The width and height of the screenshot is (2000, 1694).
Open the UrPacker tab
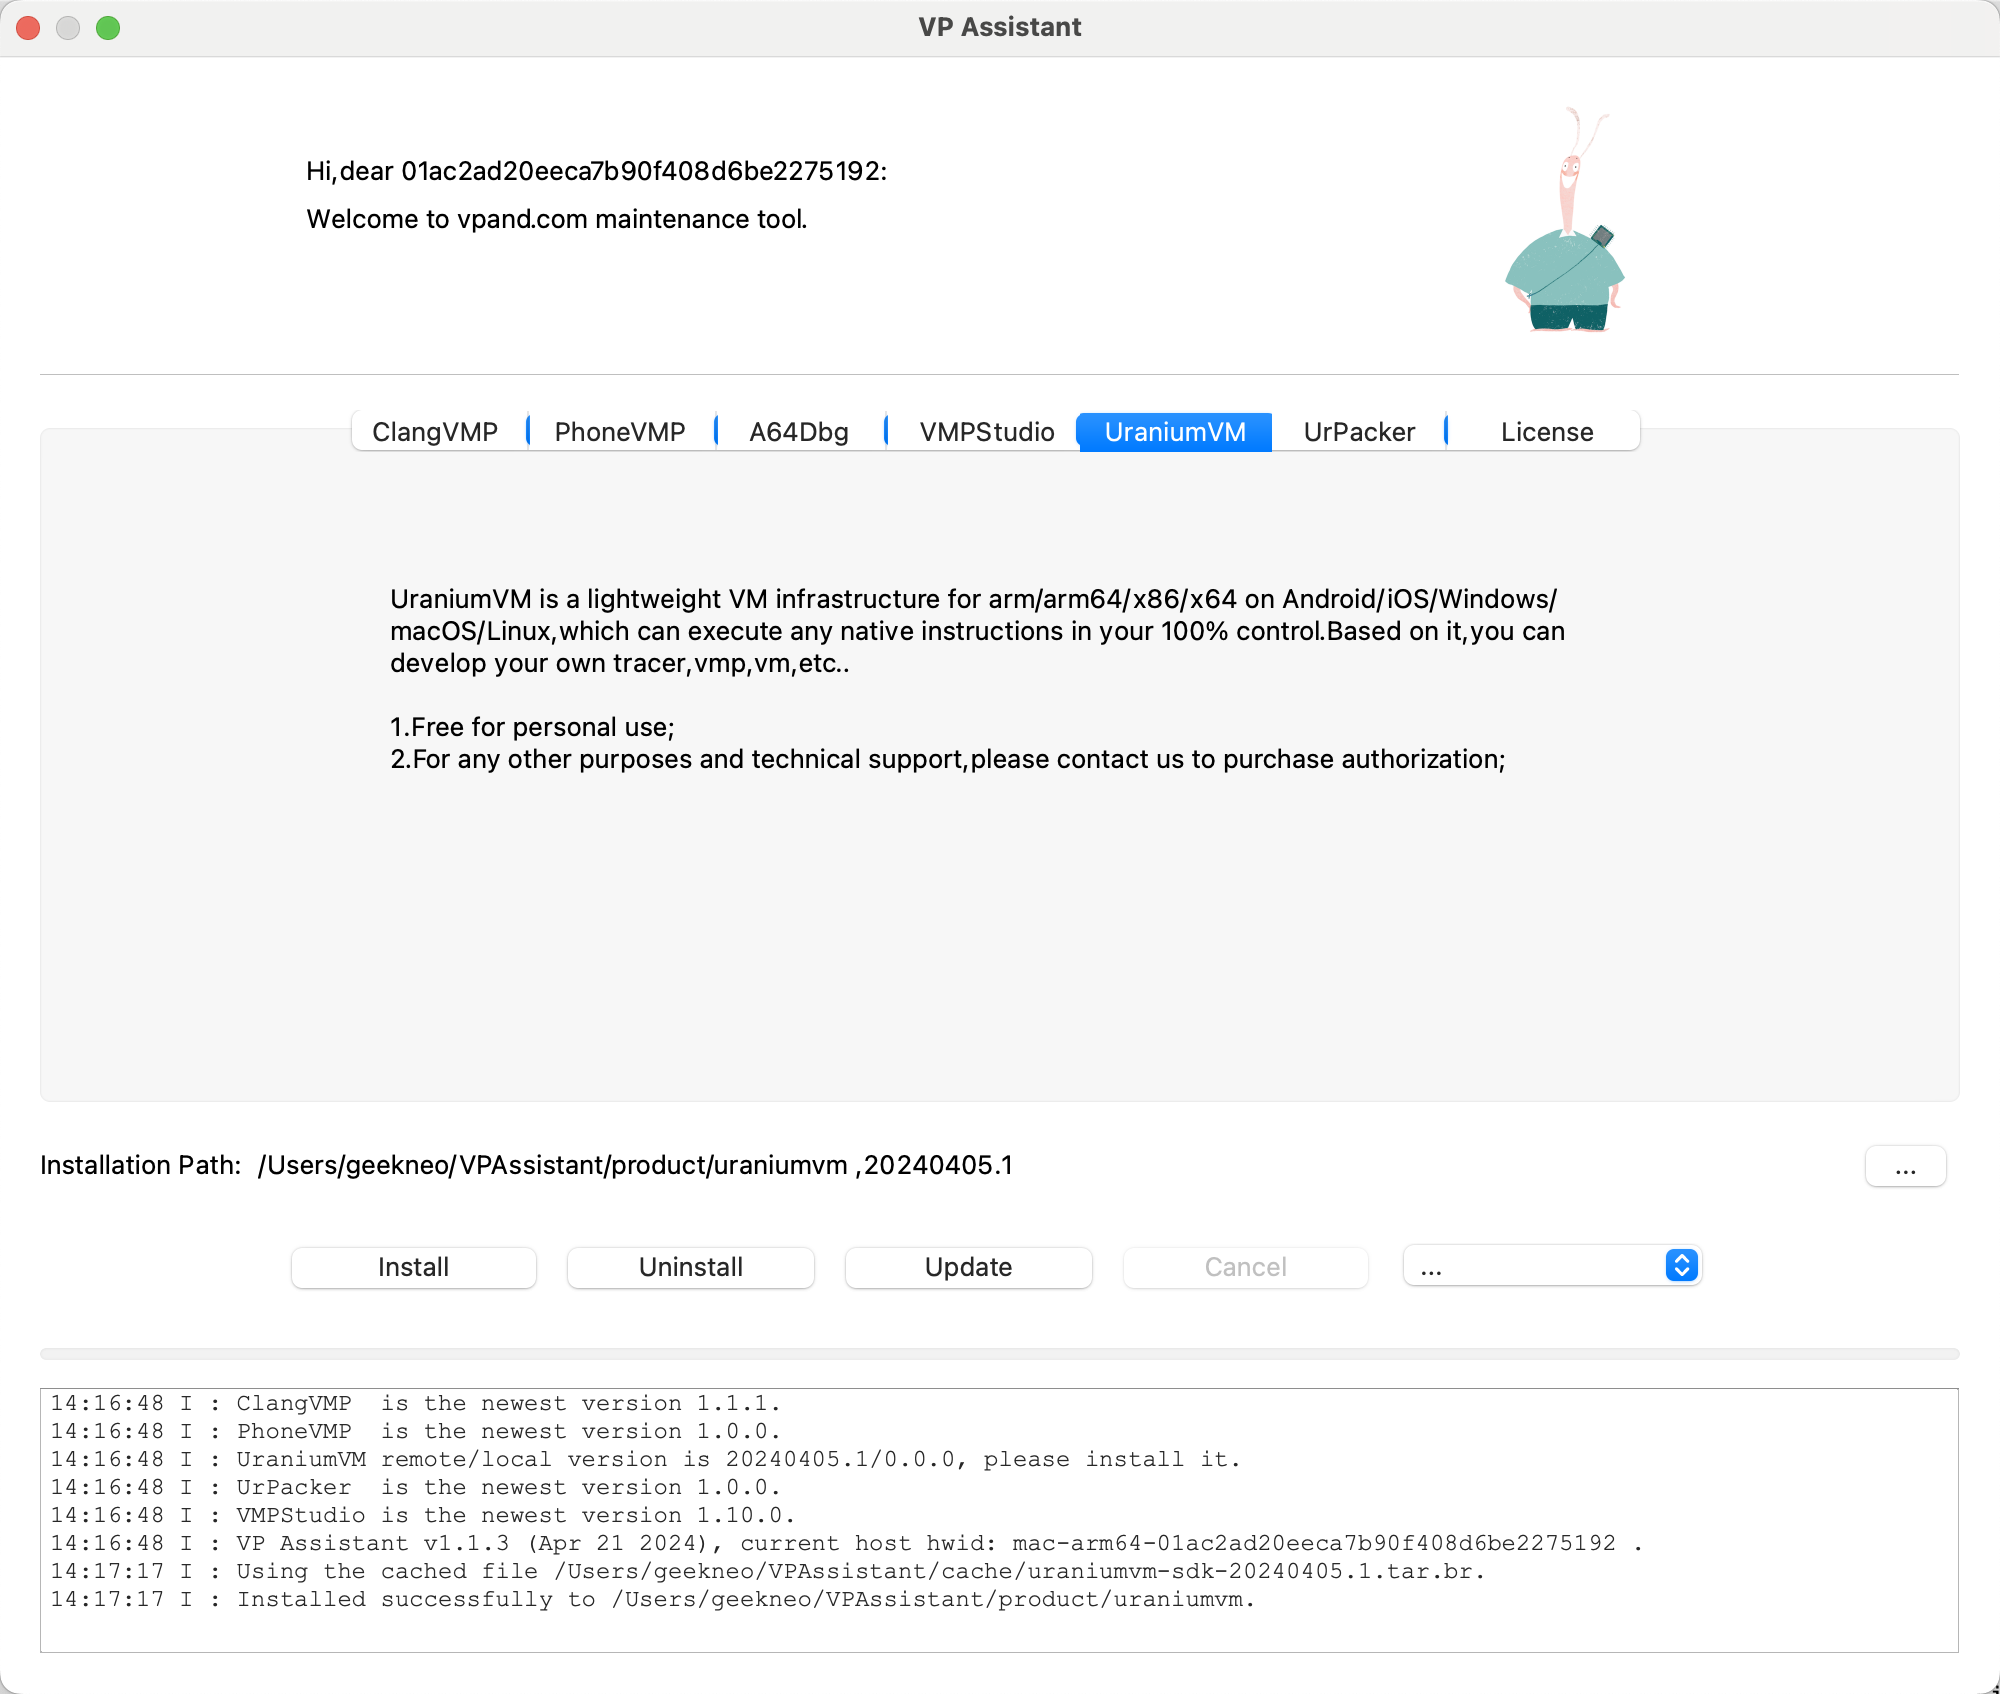tap(1359, 432)
